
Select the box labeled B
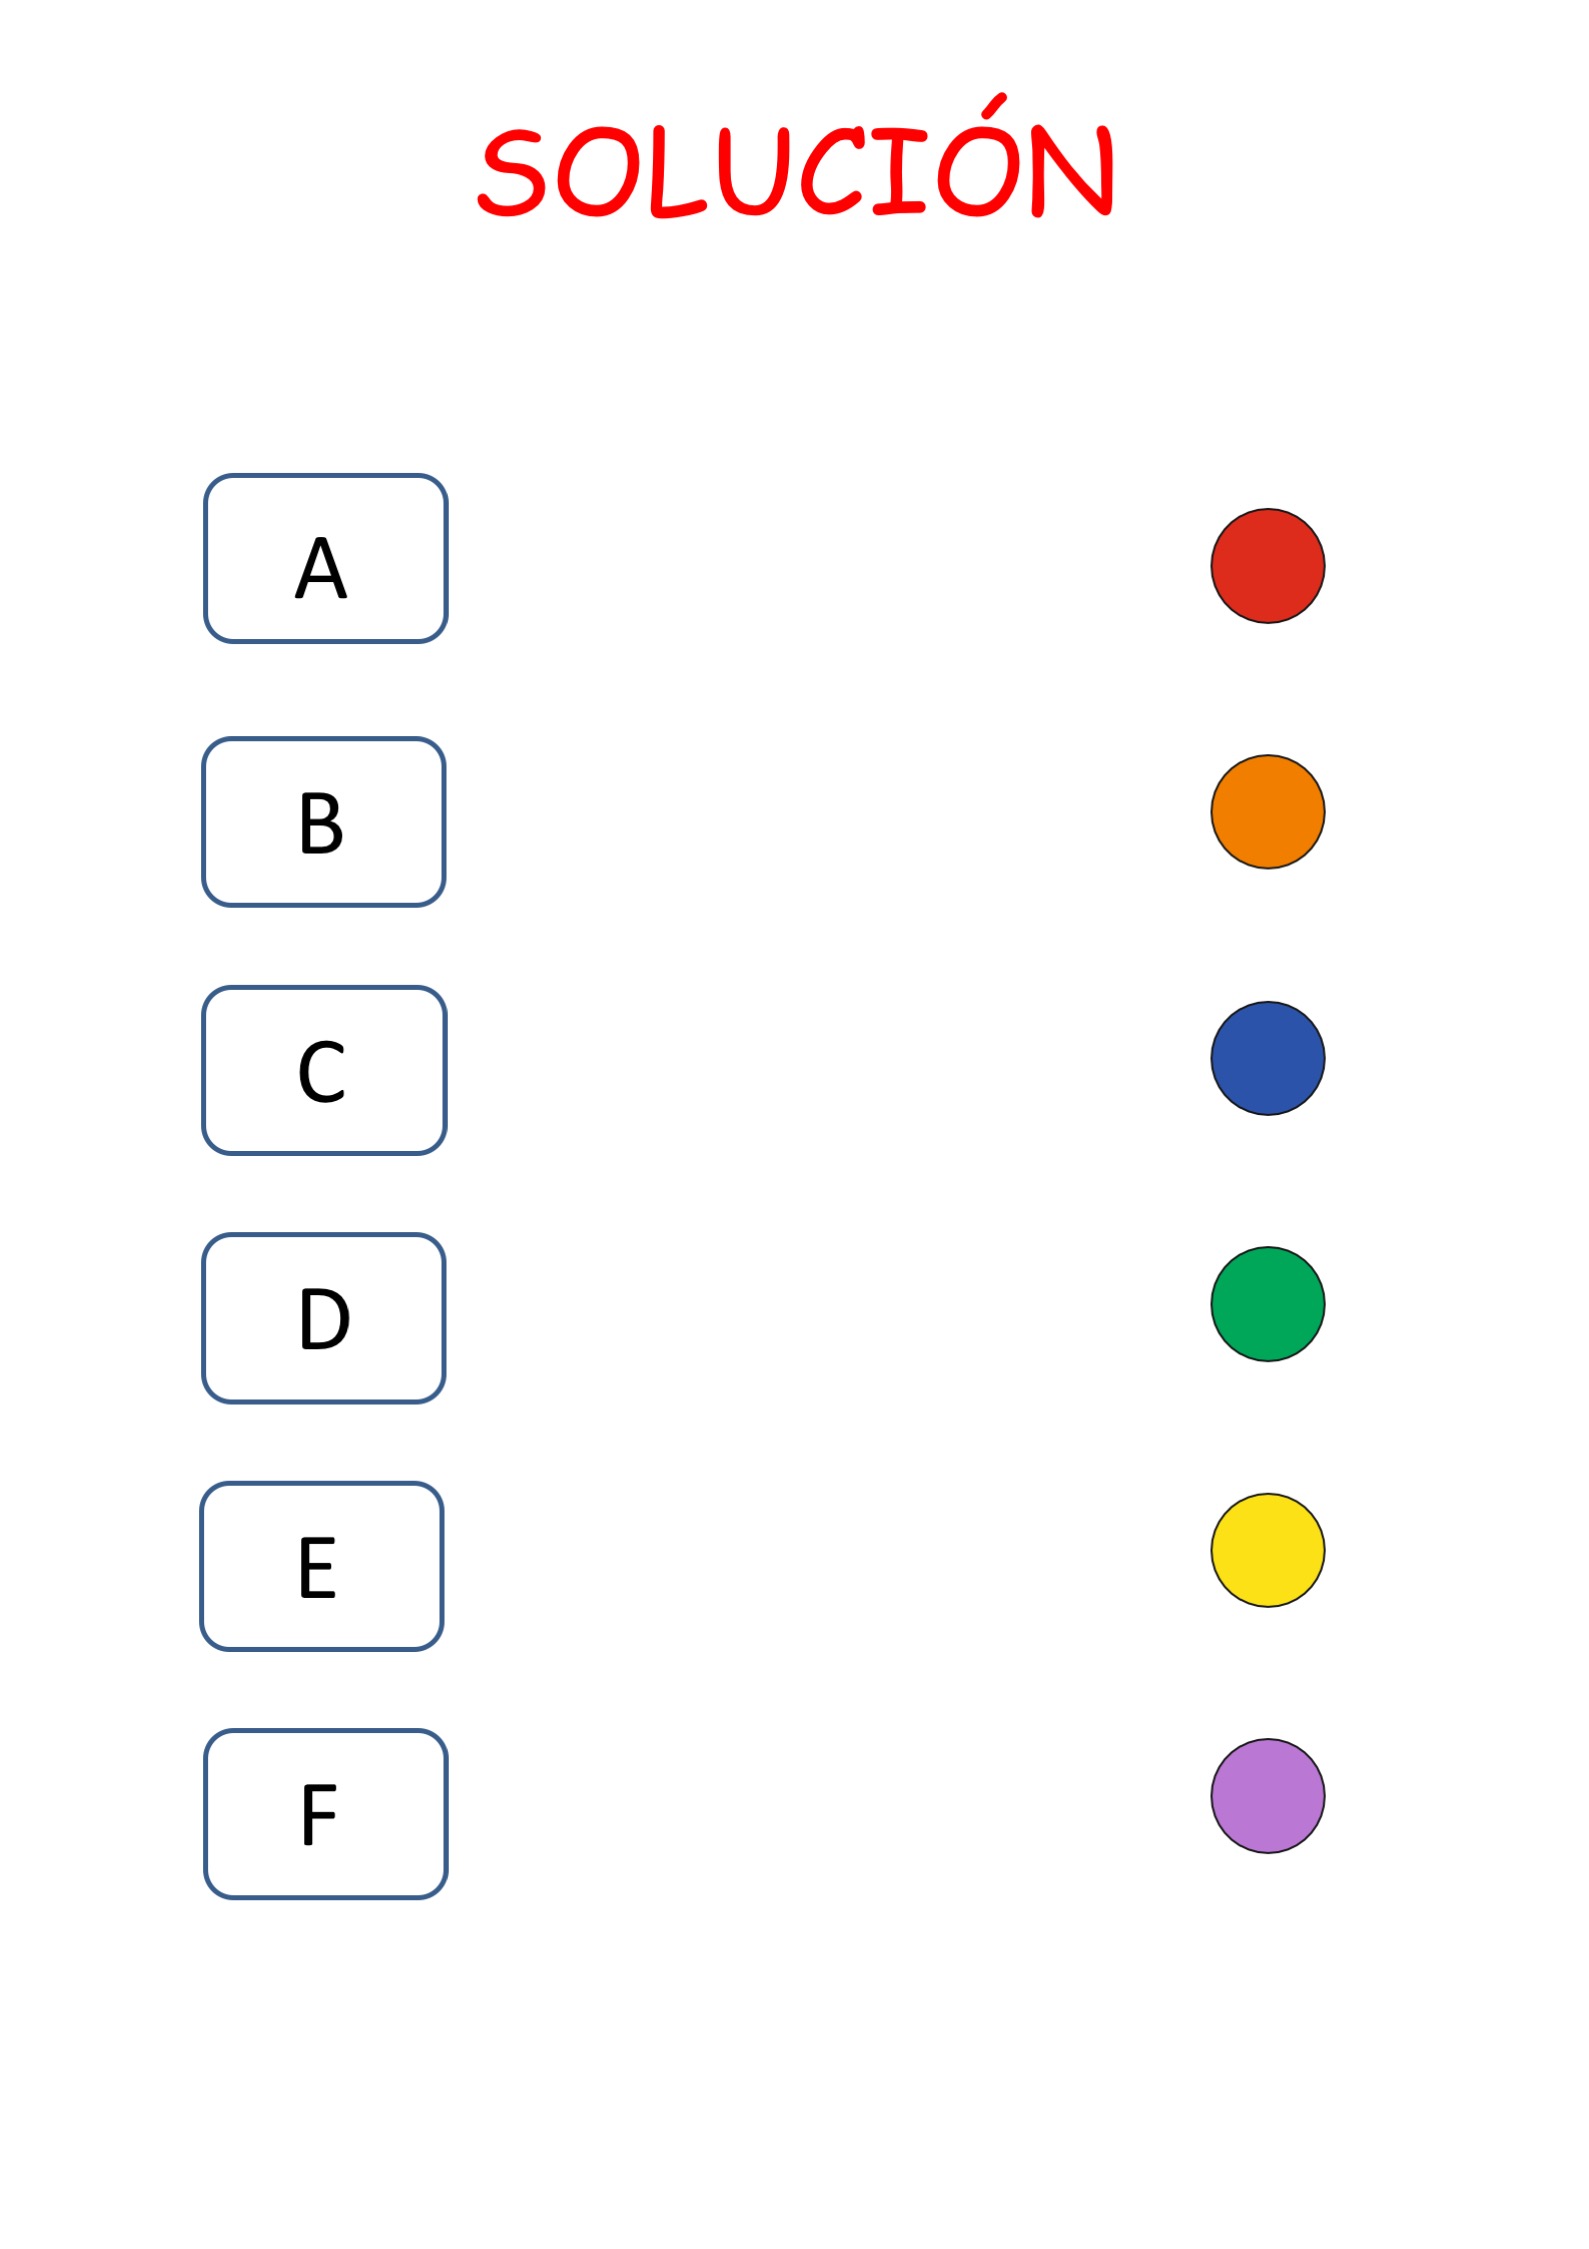[x=323, y=822]
